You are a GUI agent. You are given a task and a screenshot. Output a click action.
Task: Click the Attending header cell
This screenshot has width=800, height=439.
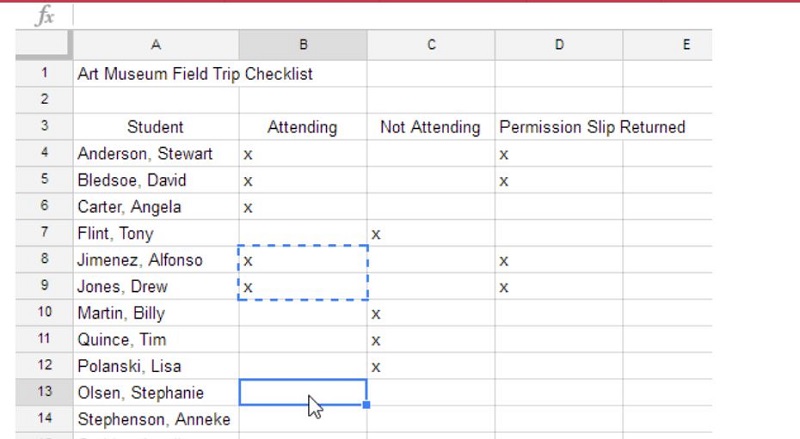(302, 127)
